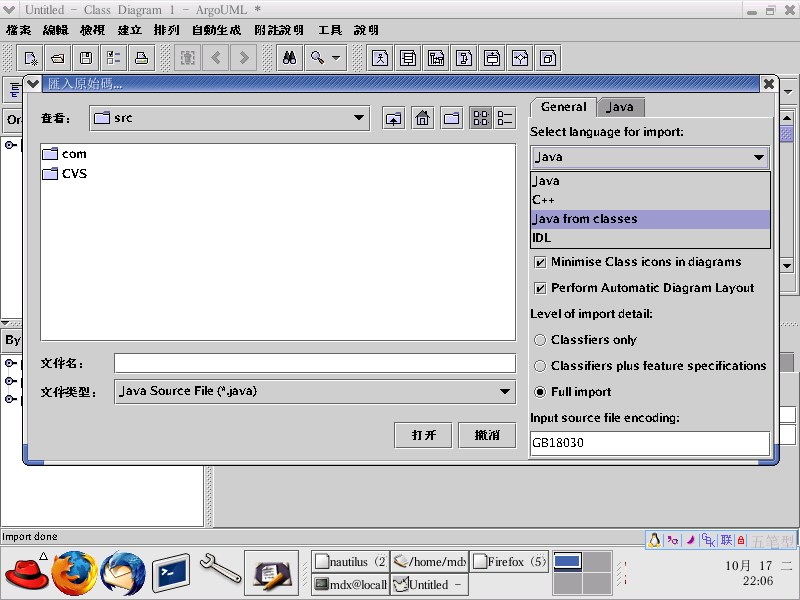Switch file chooser to details view
The height and width of the screenshot is (600, 800).
click(505, 118)
